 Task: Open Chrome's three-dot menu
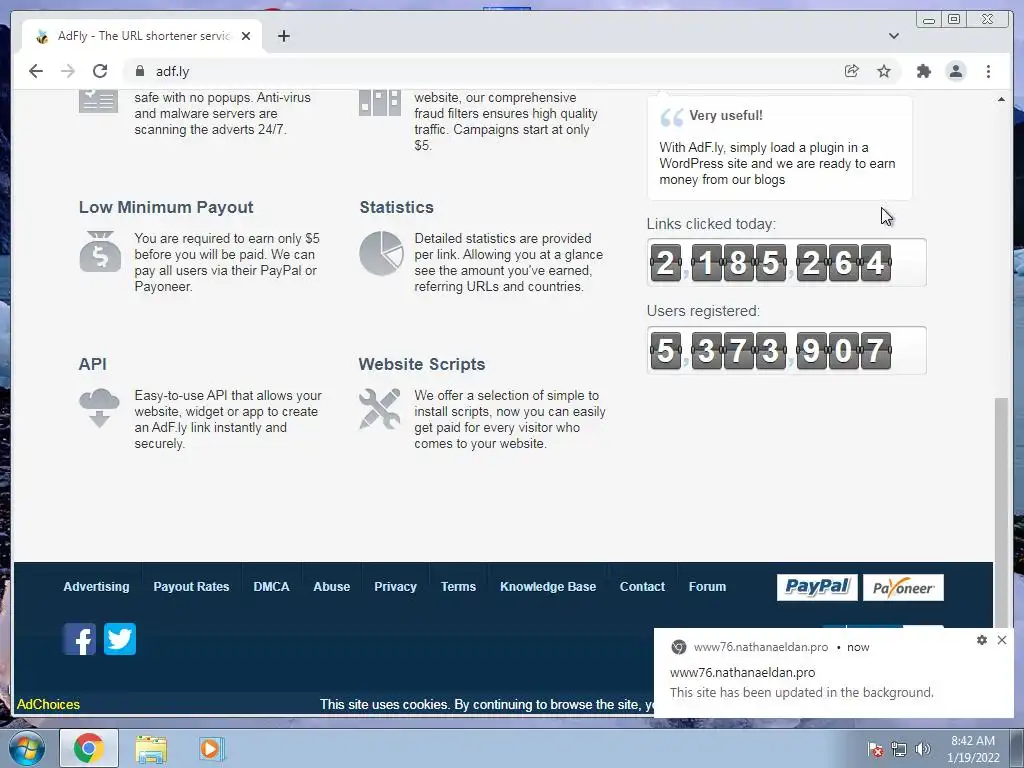tap(988, 71)
